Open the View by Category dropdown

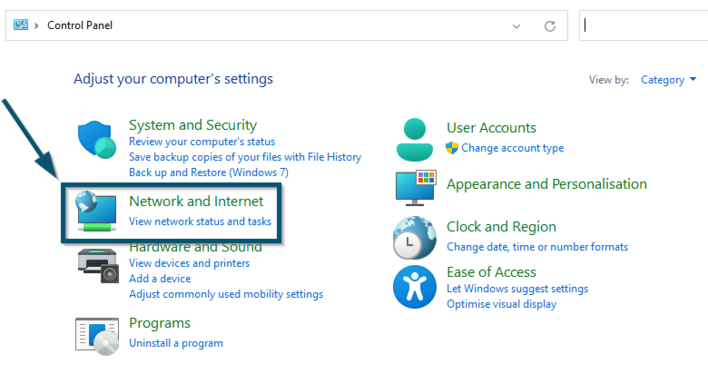pos(668,80)
